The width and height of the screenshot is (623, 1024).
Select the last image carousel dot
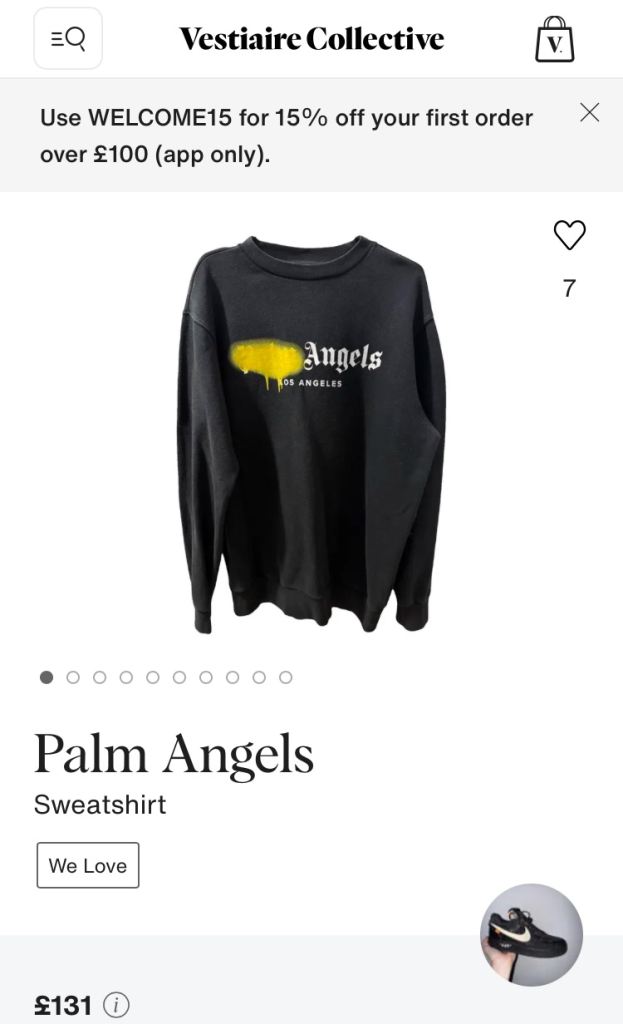285,677
